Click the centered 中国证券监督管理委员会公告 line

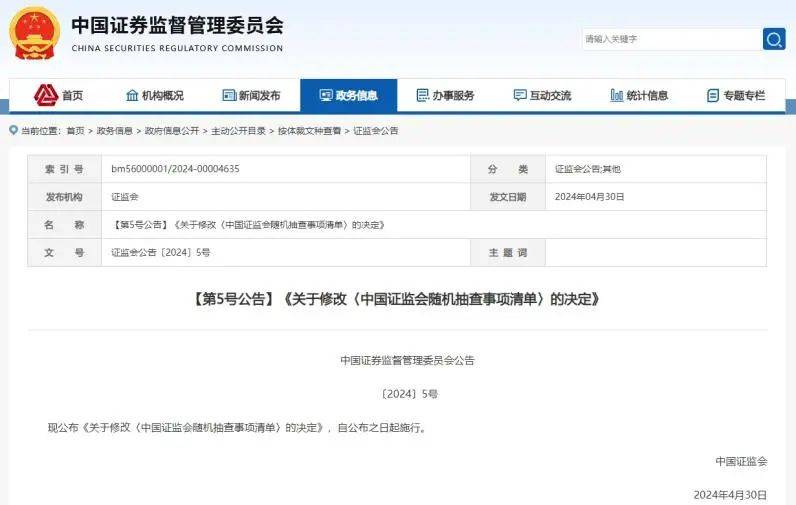[x=407, y=360]
